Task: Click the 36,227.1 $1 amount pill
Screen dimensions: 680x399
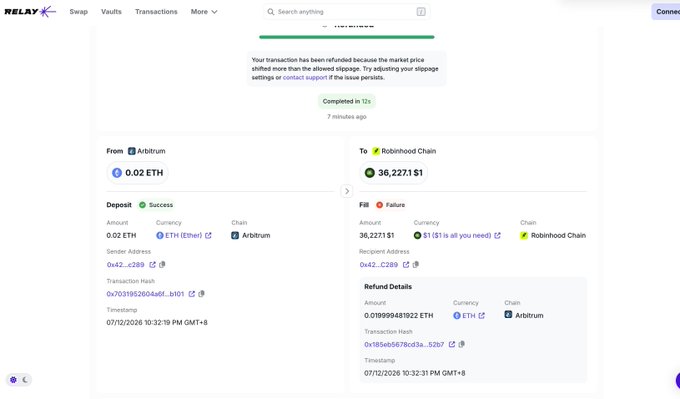Action: 393,173
